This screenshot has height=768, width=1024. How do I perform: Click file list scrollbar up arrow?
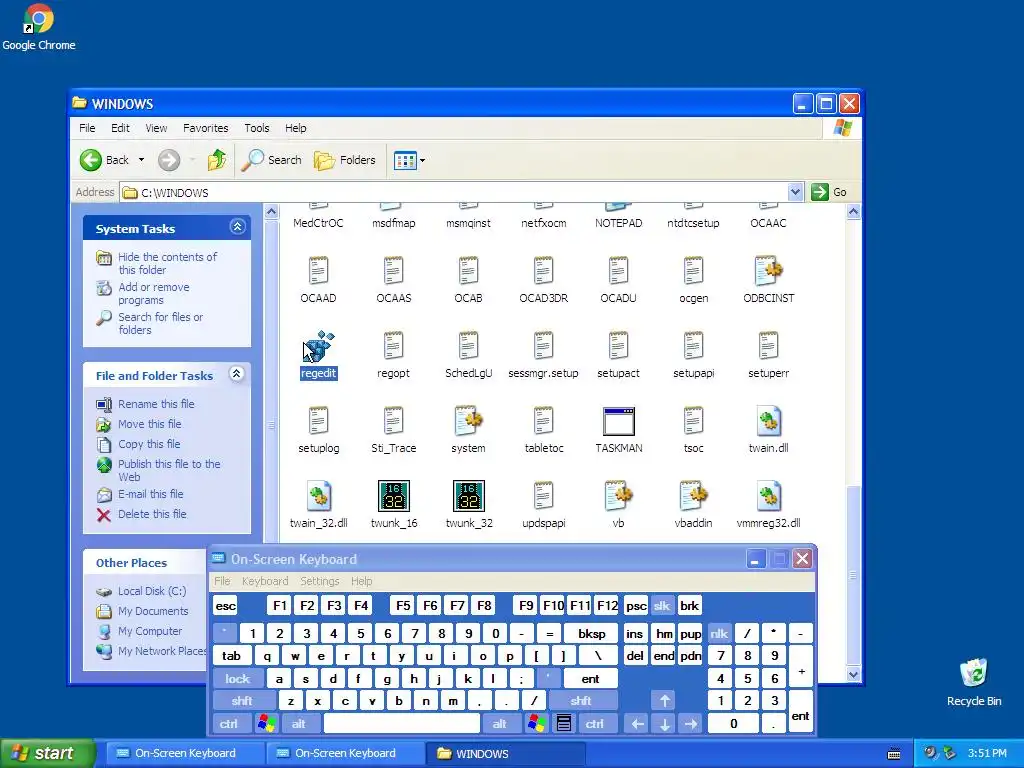click(x=853, y=212)
